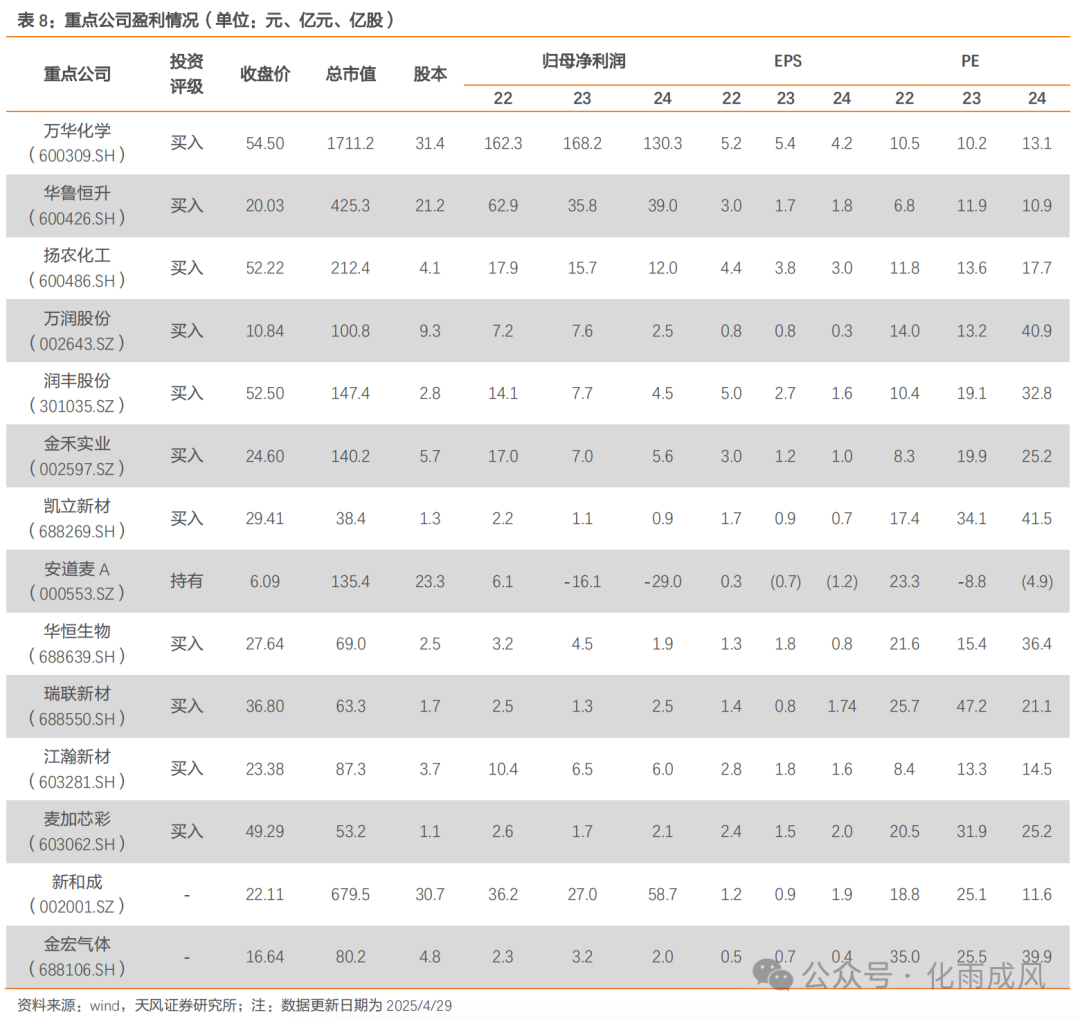Click the 股本 column header
Image resolution: width=1080 pixels, height=1019 pixels.
[x=430, y=74]
